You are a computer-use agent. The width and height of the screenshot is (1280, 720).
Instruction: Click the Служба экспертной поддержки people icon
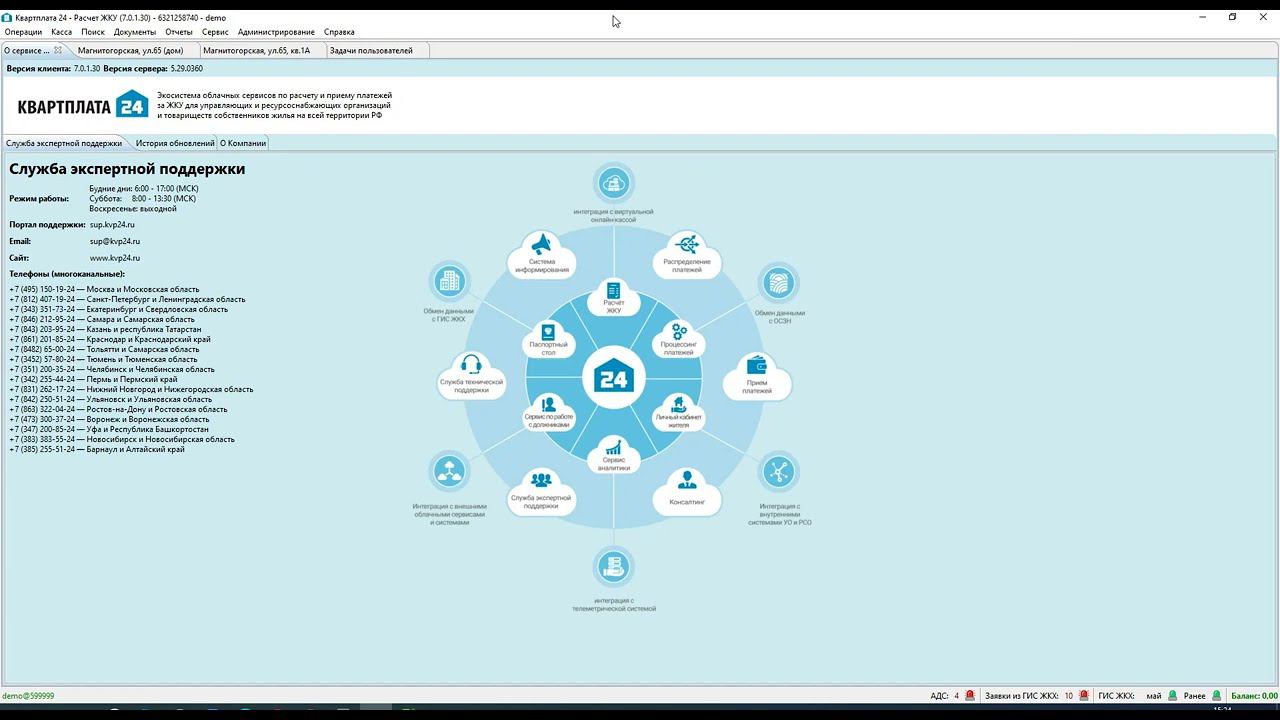[541, 481]
